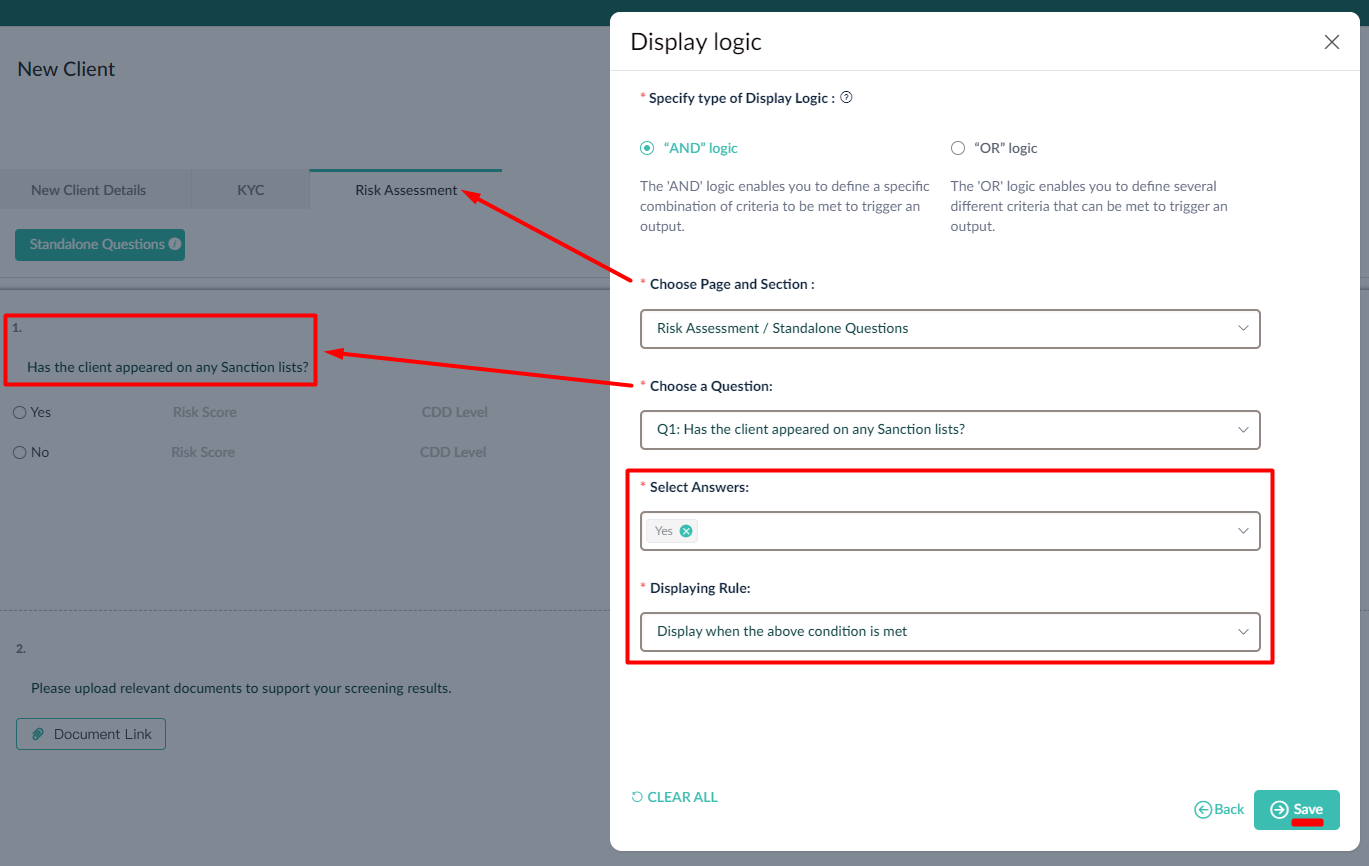Click the Save arrow icon

click(x=1279, y=809)
